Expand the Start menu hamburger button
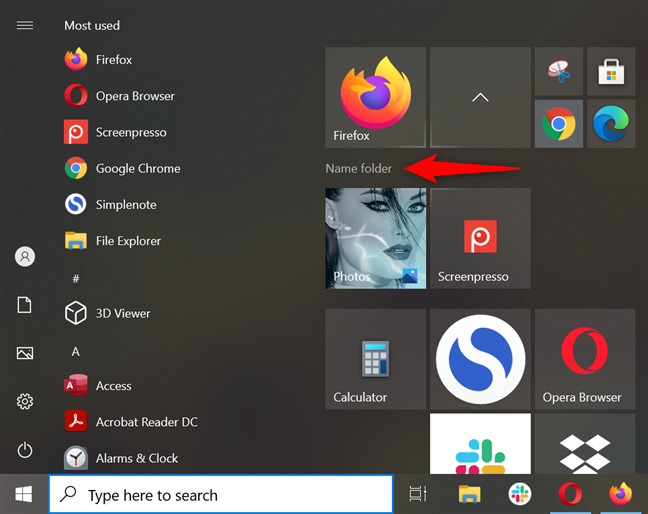 pyautogui.click(x=25, y=25)
